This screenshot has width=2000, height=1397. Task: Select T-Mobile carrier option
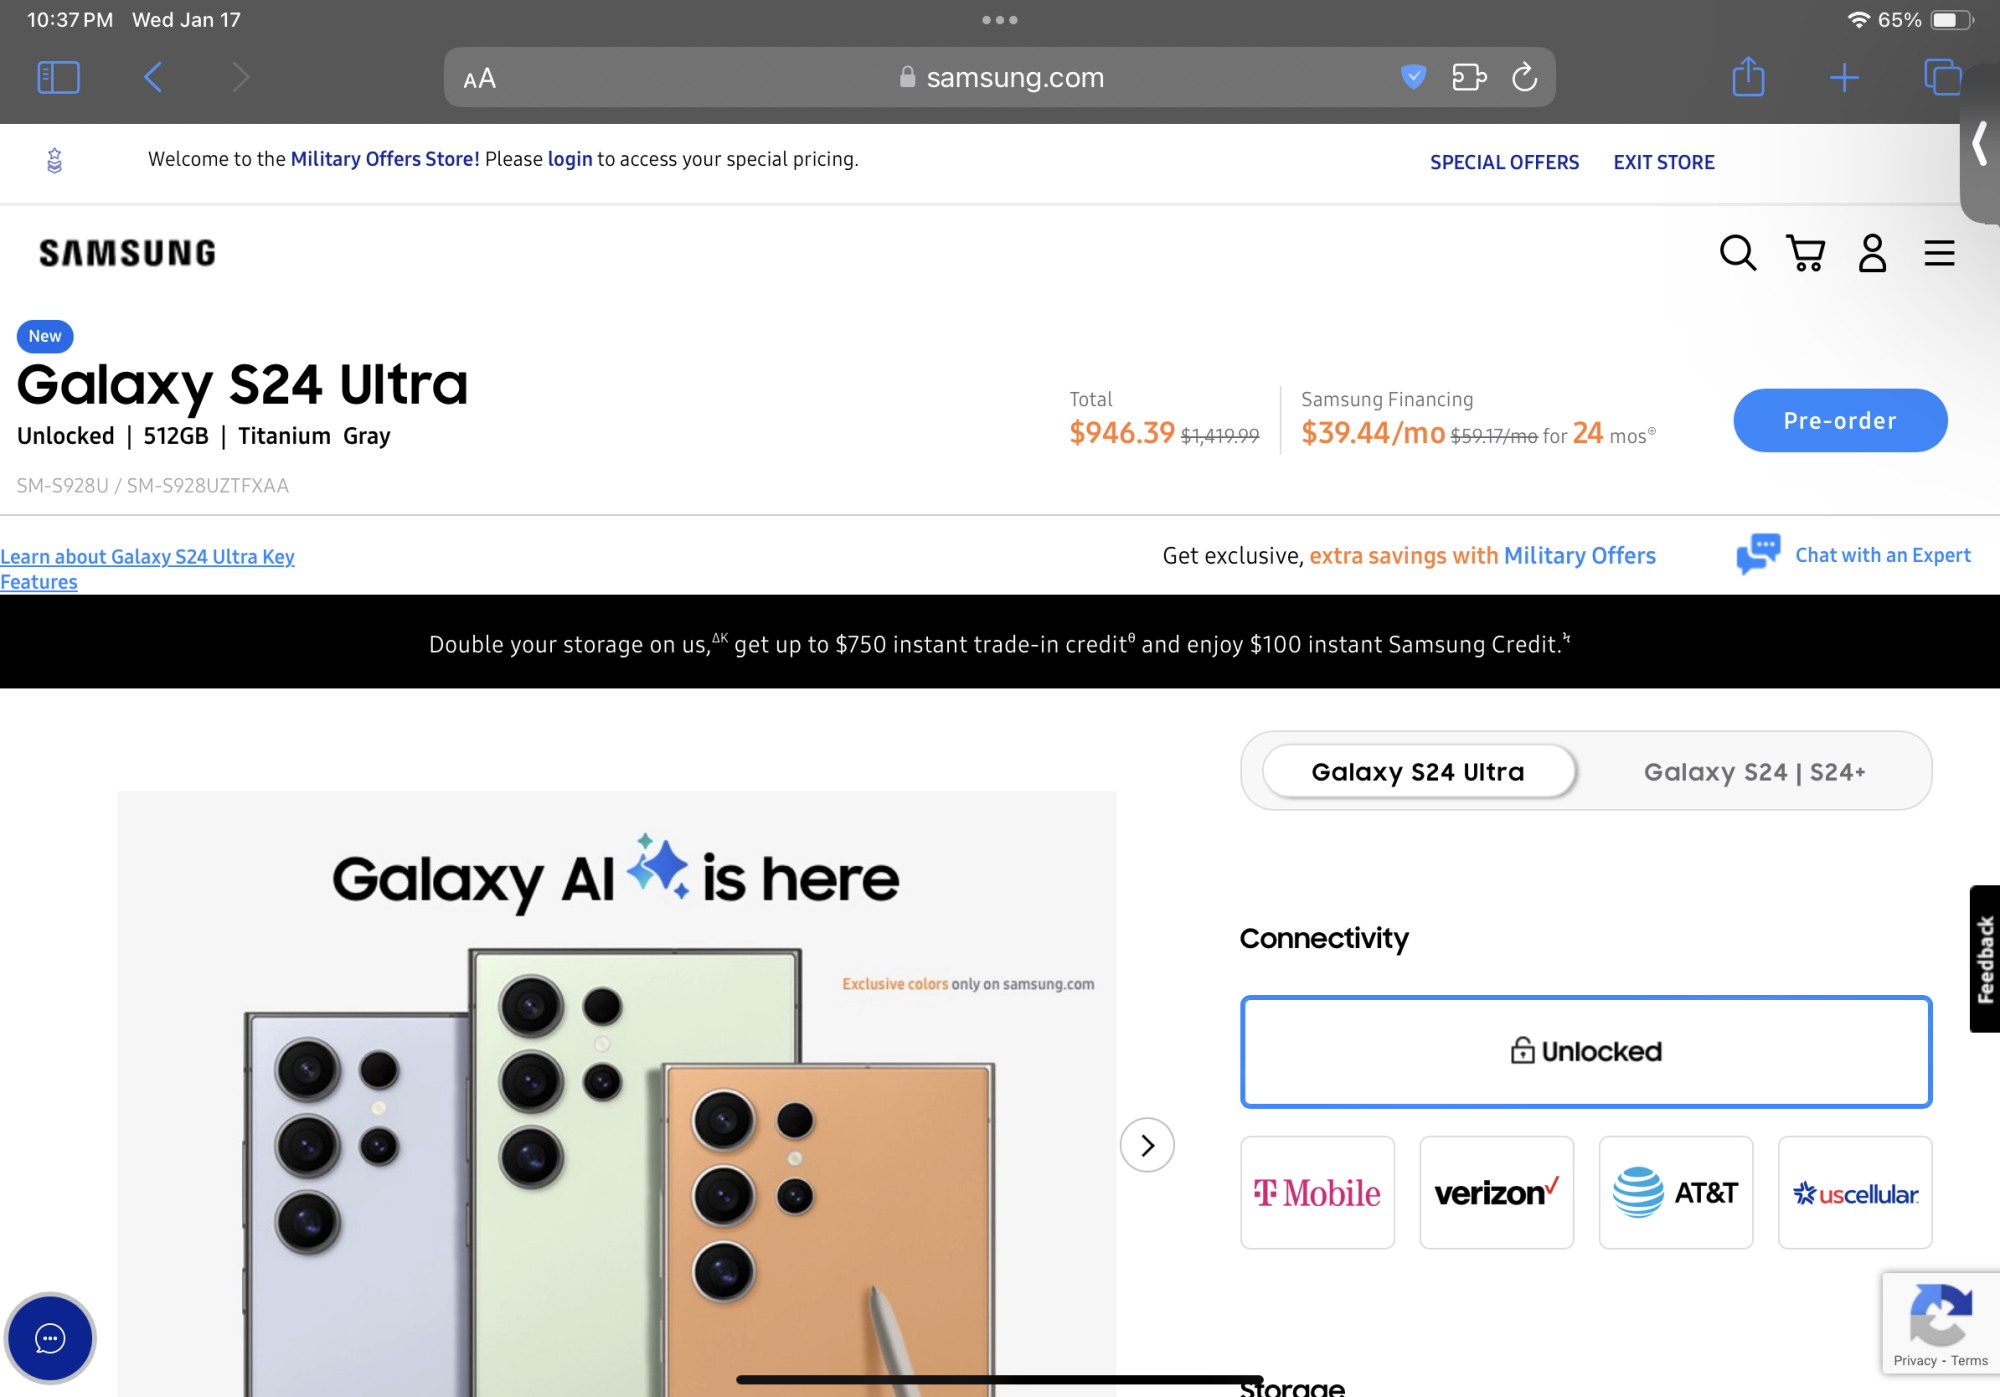point(1317,1192)
